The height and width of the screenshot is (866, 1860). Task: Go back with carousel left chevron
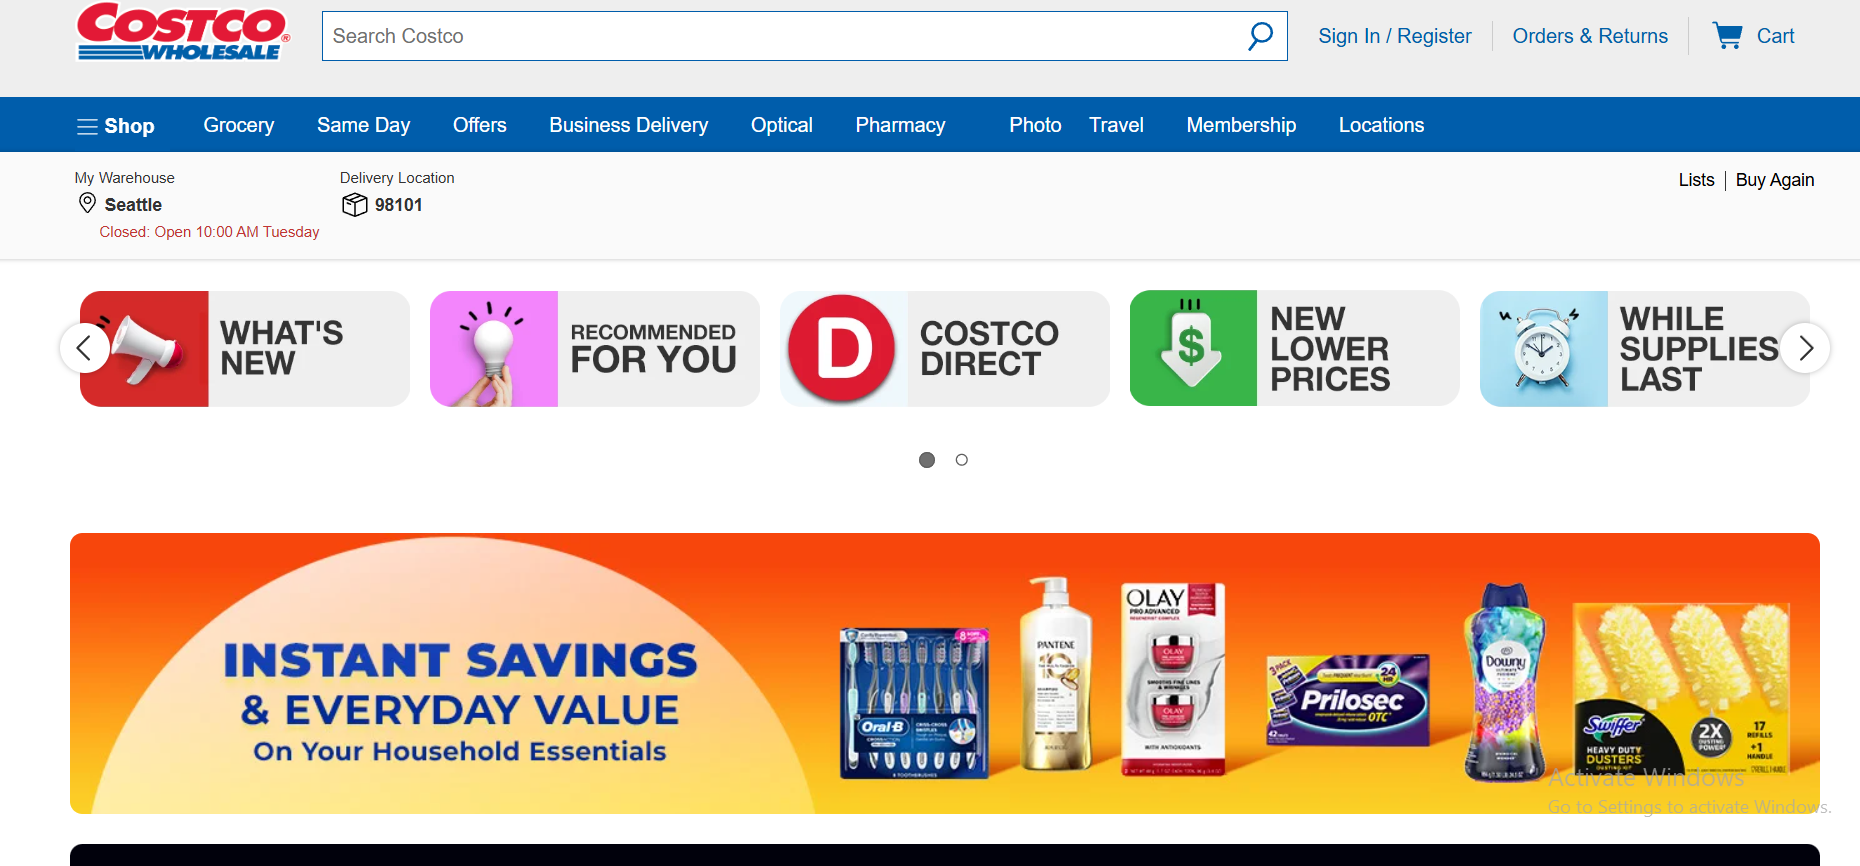85,348
